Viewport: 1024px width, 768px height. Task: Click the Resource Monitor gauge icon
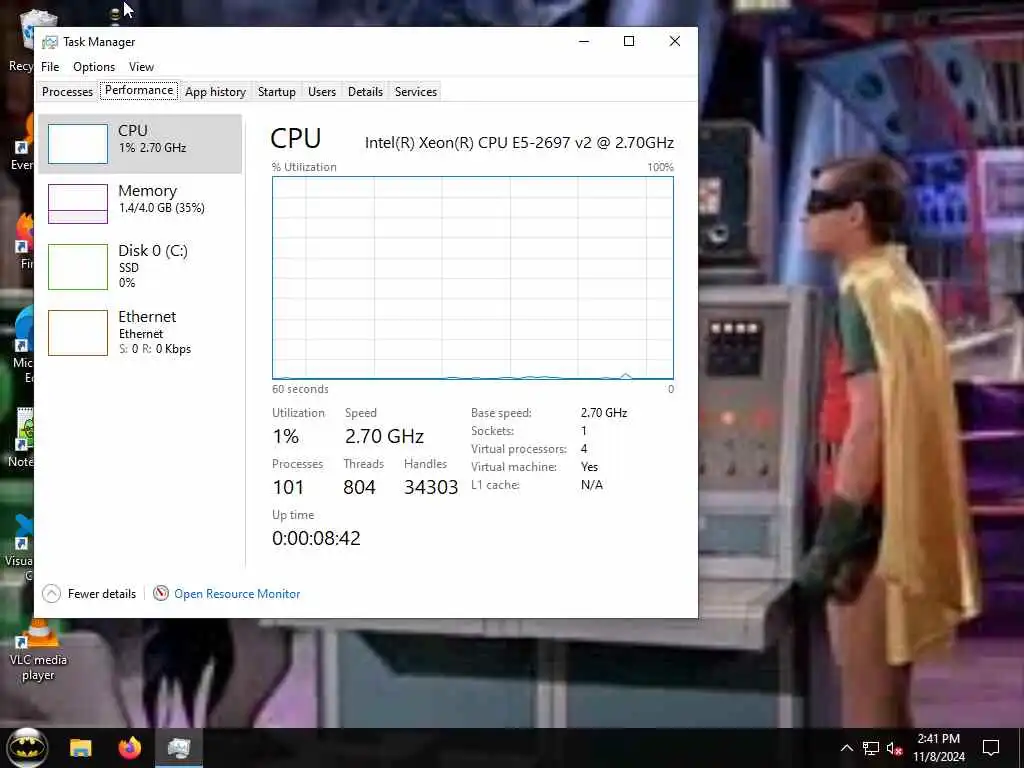pyautogui.click(x=161, y=593)
